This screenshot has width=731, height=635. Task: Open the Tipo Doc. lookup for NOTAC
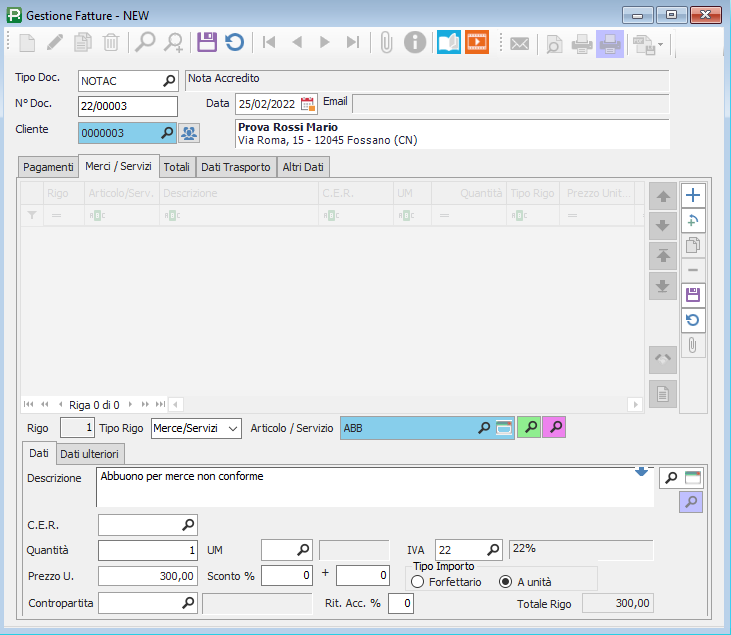(168, 80)
